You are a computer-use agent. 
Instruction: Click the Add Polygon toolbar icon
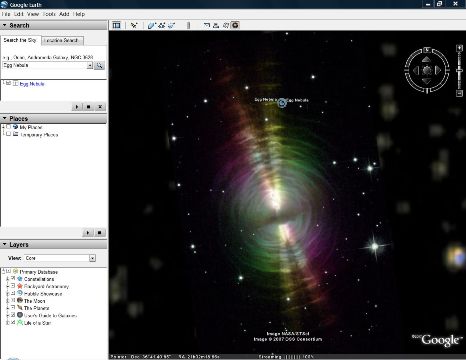(151, 25)
